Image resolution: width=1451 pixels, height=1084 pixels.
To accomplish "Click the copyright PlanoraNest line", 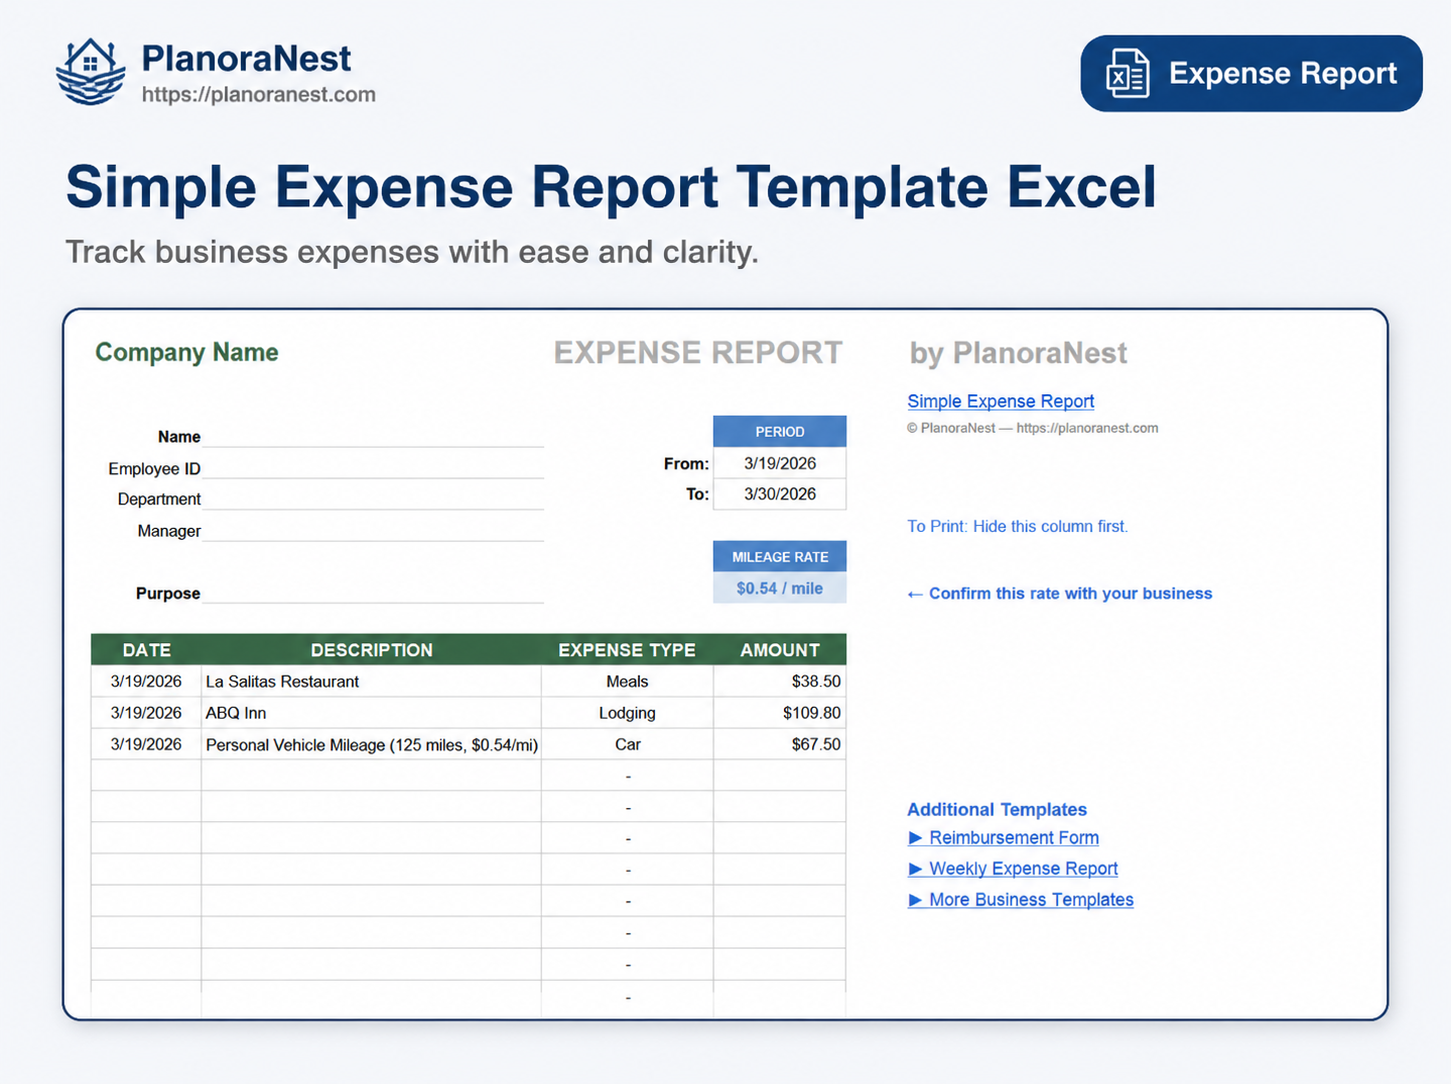I will (1033, 428).
